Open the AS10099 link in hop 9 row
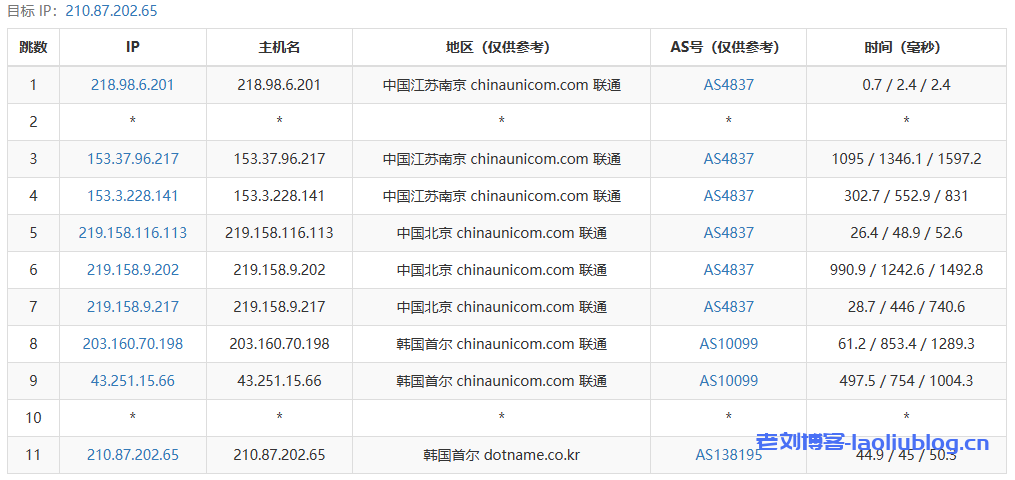This screenshot has width=1015, height=480. tap(728, 381)
